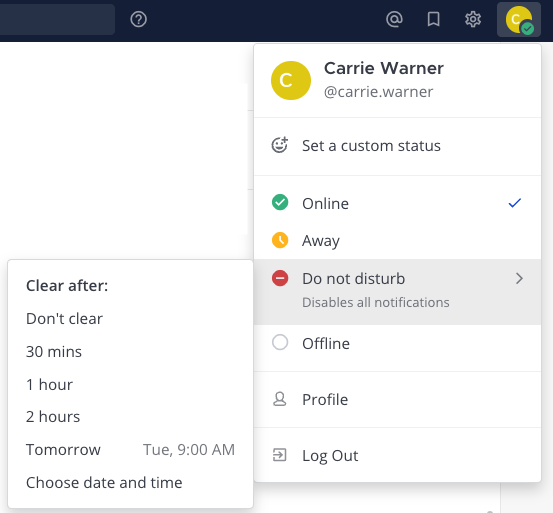Open saved posts bookmark icon
Screen dimensions: 553x513
click(x=433, y=19)
